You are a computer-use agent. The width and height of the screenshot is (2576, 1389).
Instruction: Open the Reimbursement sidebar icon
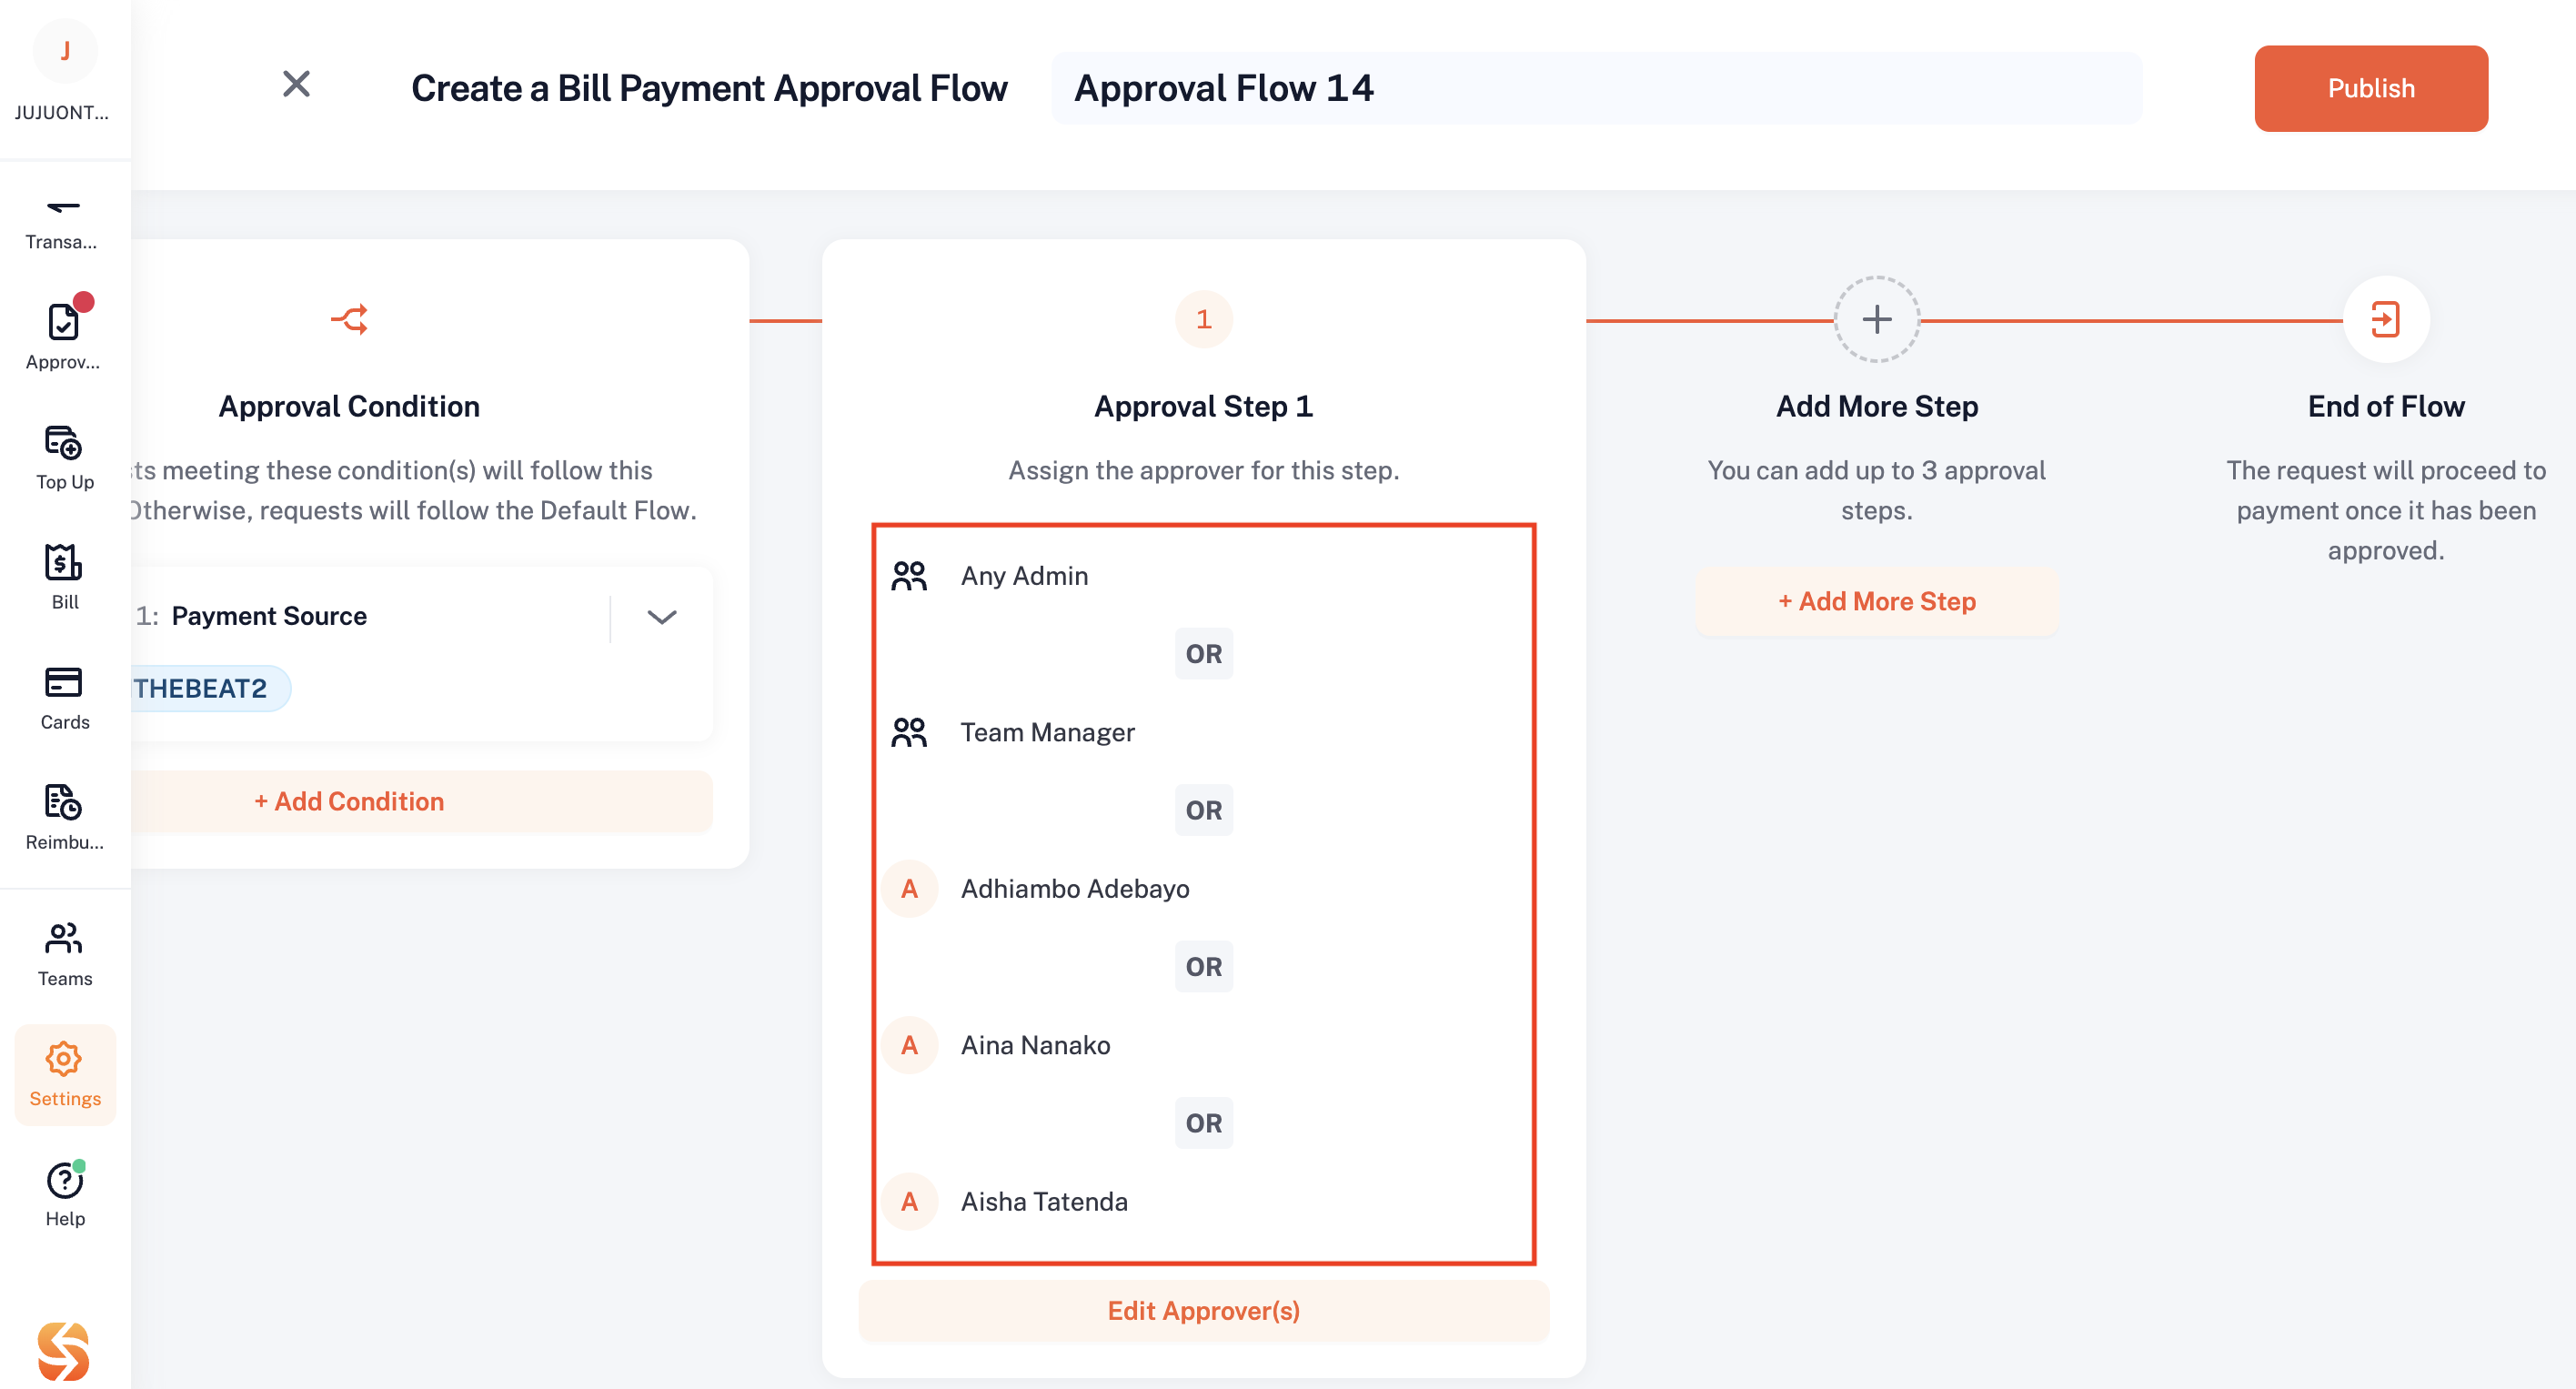tap(64, 818)
